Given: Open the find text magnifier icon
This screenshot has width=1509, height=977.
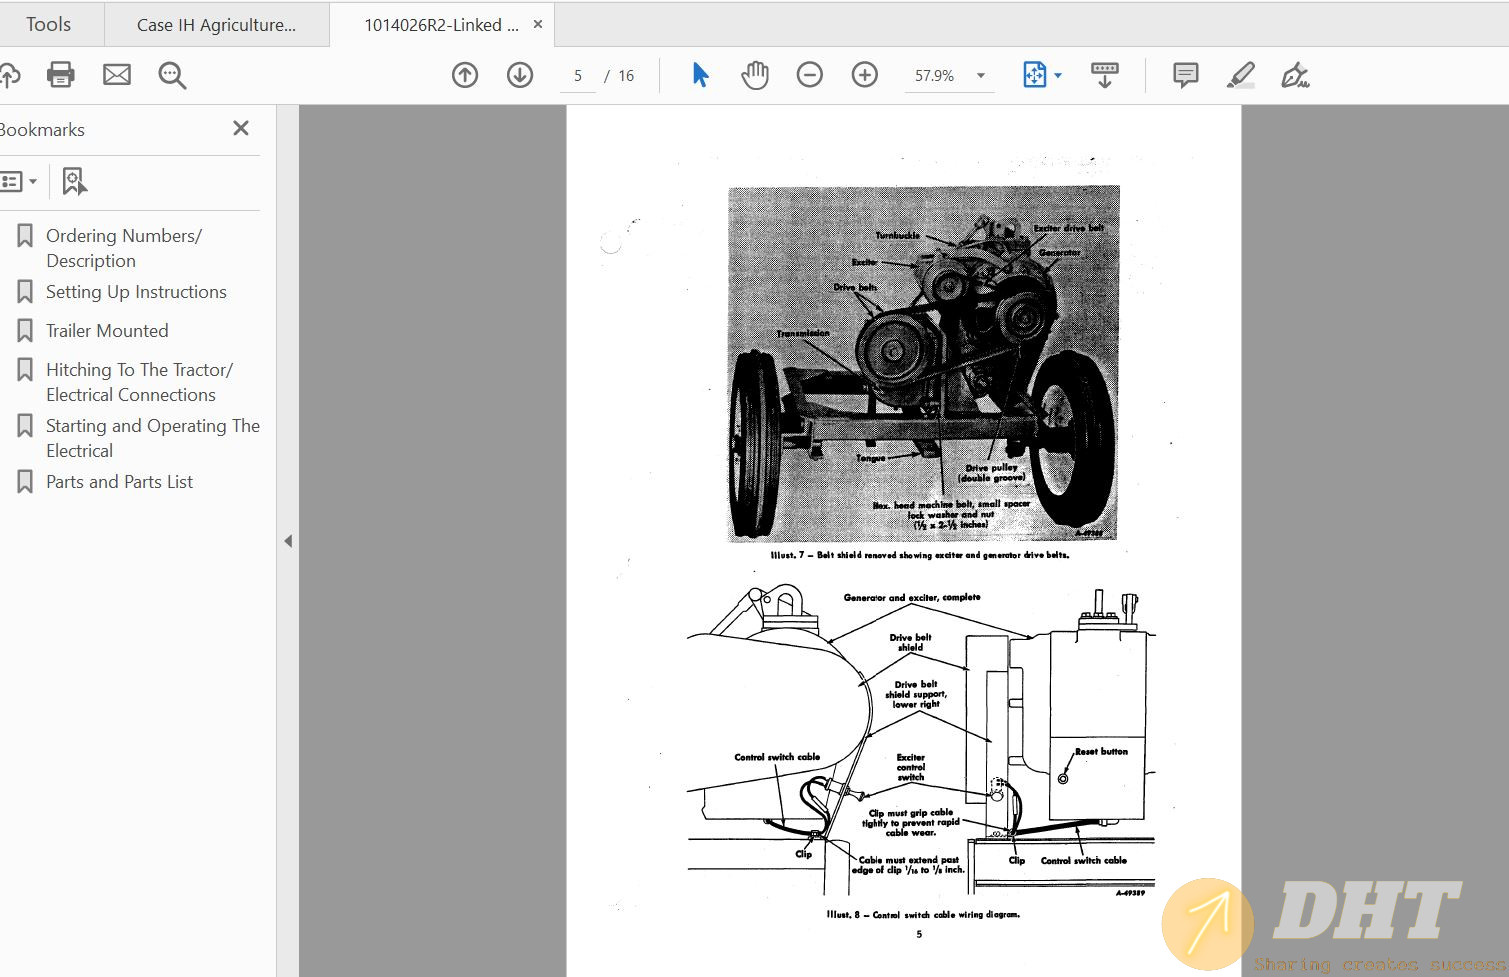Looking at the screenshot, I should (x=172, y=75).
